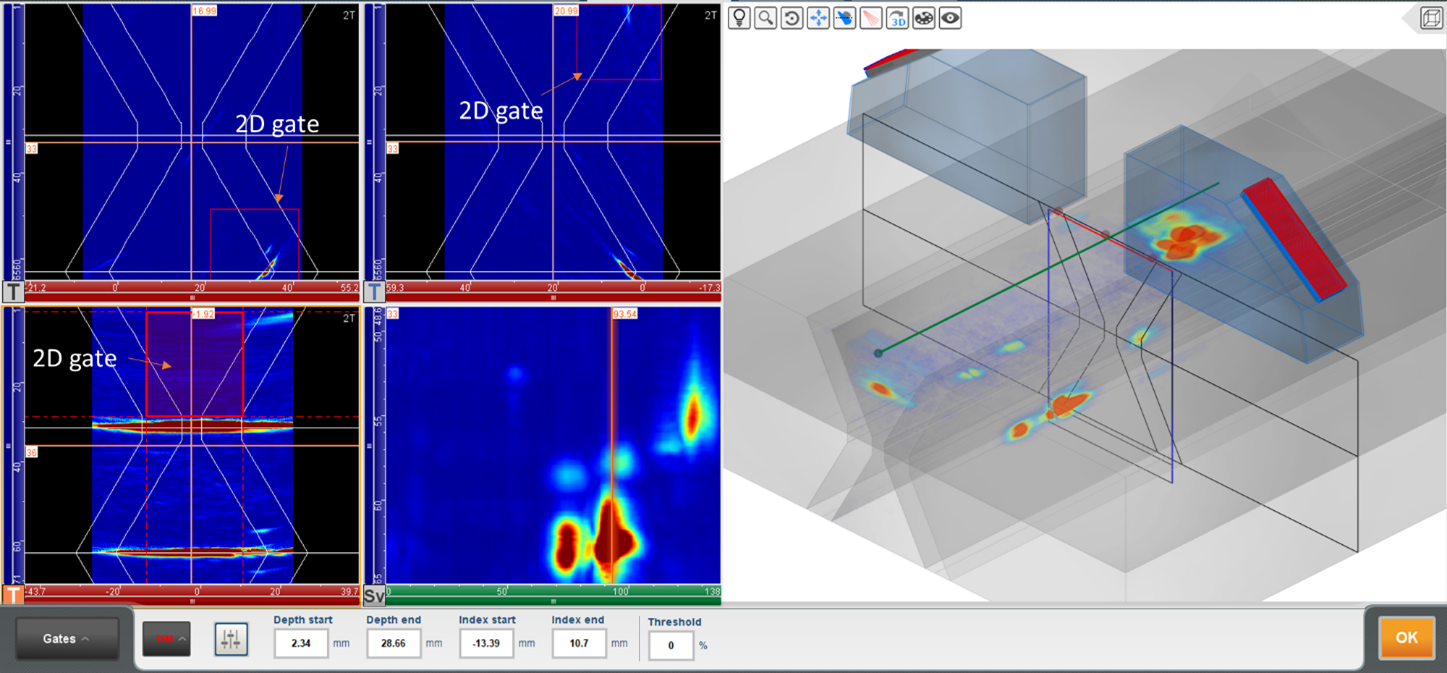This screenshot has height=673, width=1447.
Task: Open gate settings with the sliders button
Action: click(230, 640)
